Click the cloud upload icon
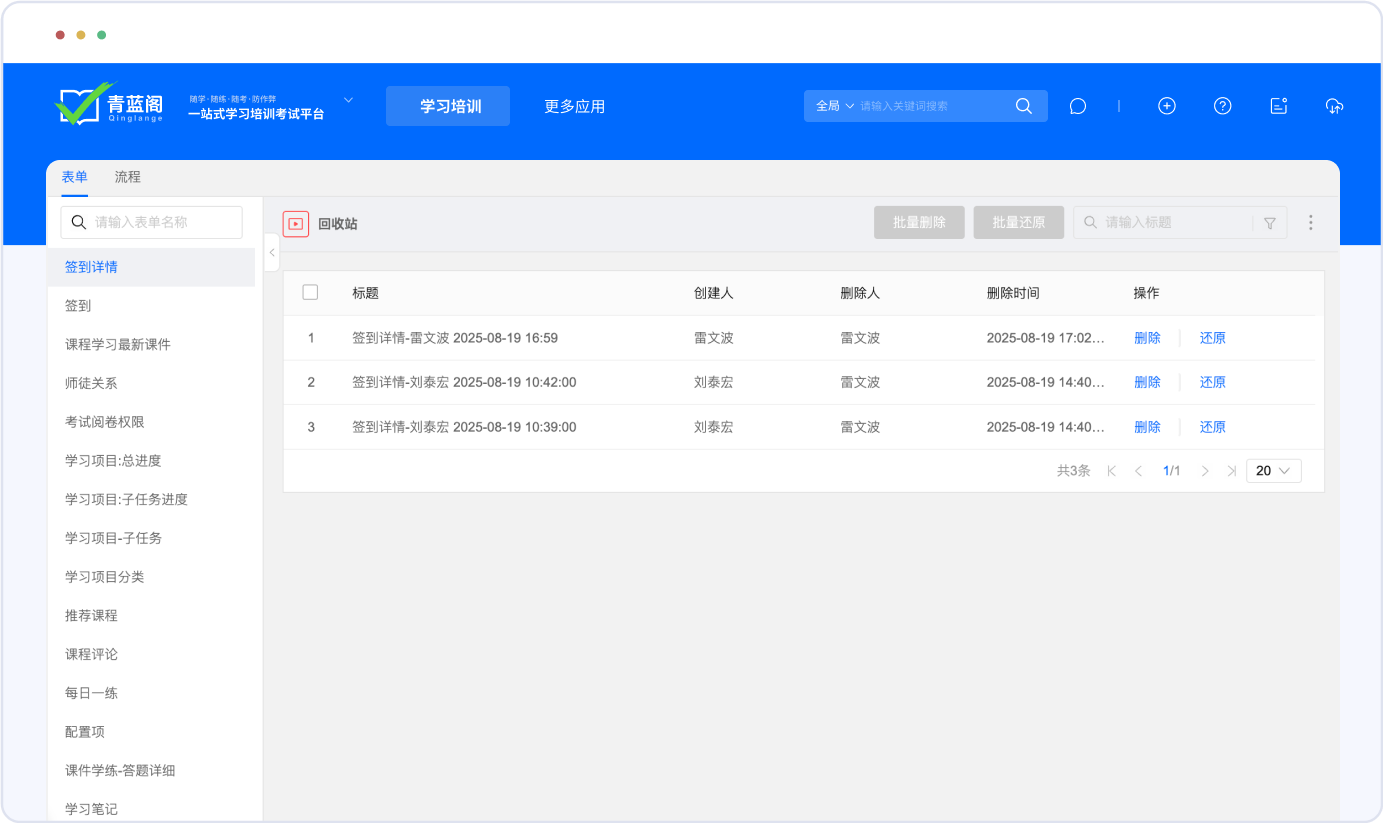1383x823 pixels. (1334, 106)
